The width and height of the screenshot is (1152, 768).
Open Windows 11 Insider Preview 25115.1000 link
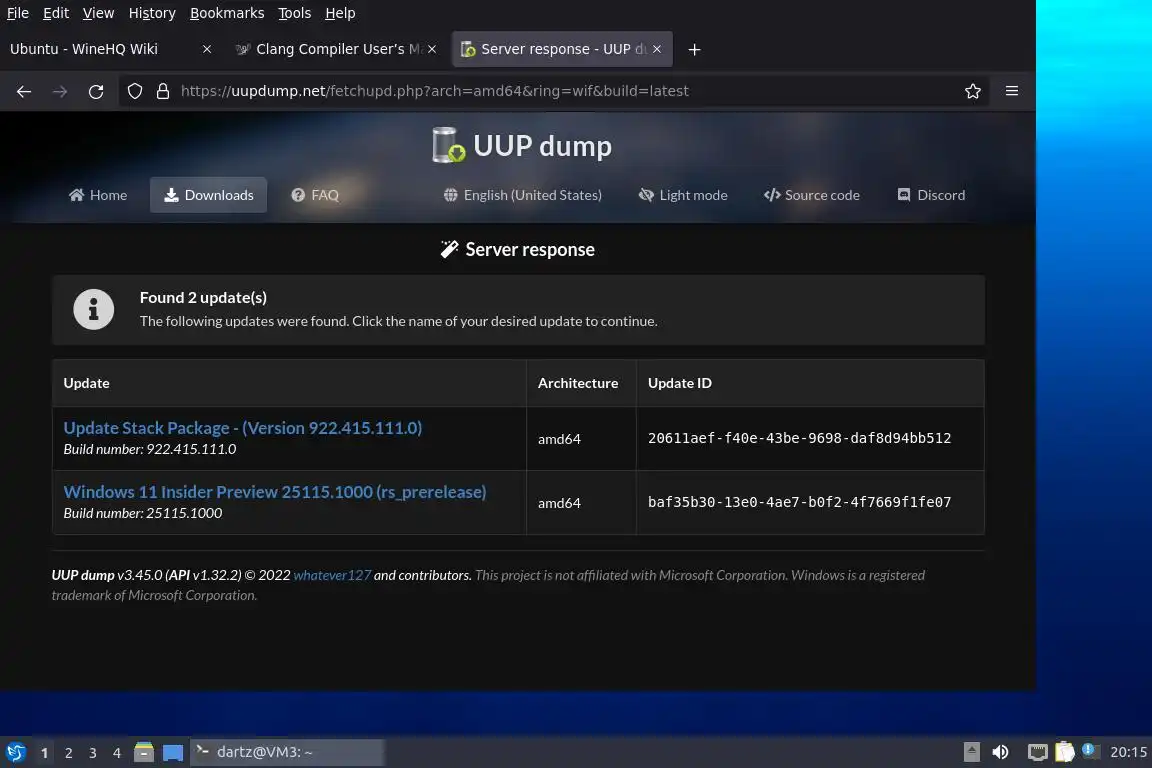point(275,492)
